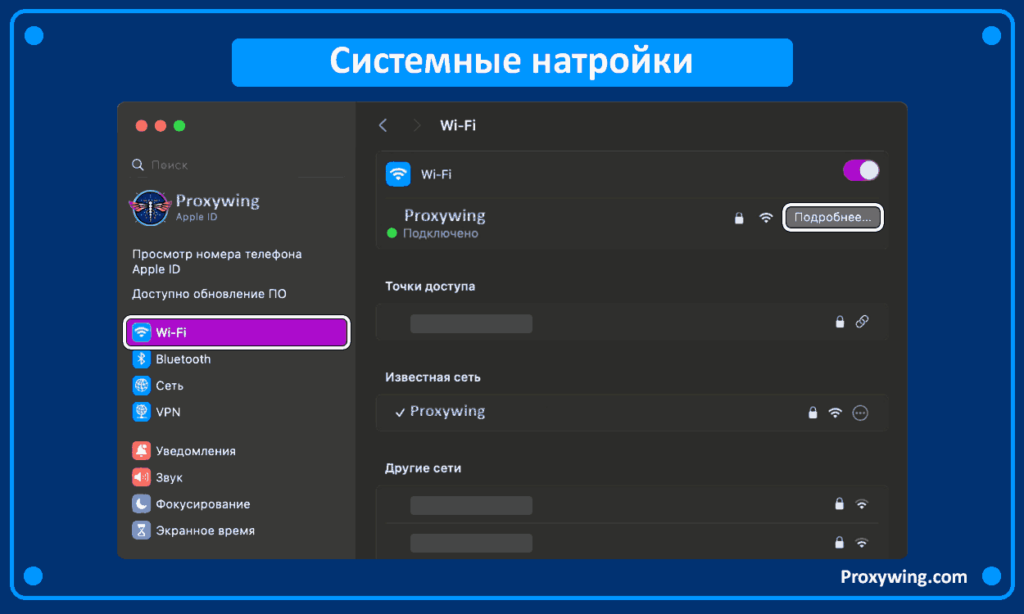The image size is (1024, 614).
Task: Click the hotspot link icon under Точки доступа
Action: click(862, 321)
